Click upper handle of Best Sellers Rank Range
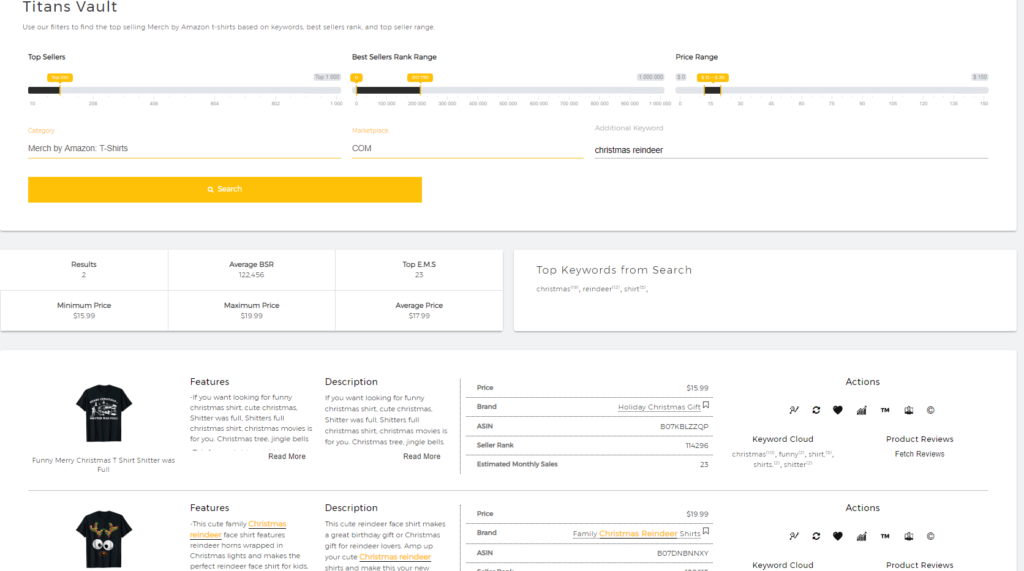The image size is (1024, 571). (420, 90)
